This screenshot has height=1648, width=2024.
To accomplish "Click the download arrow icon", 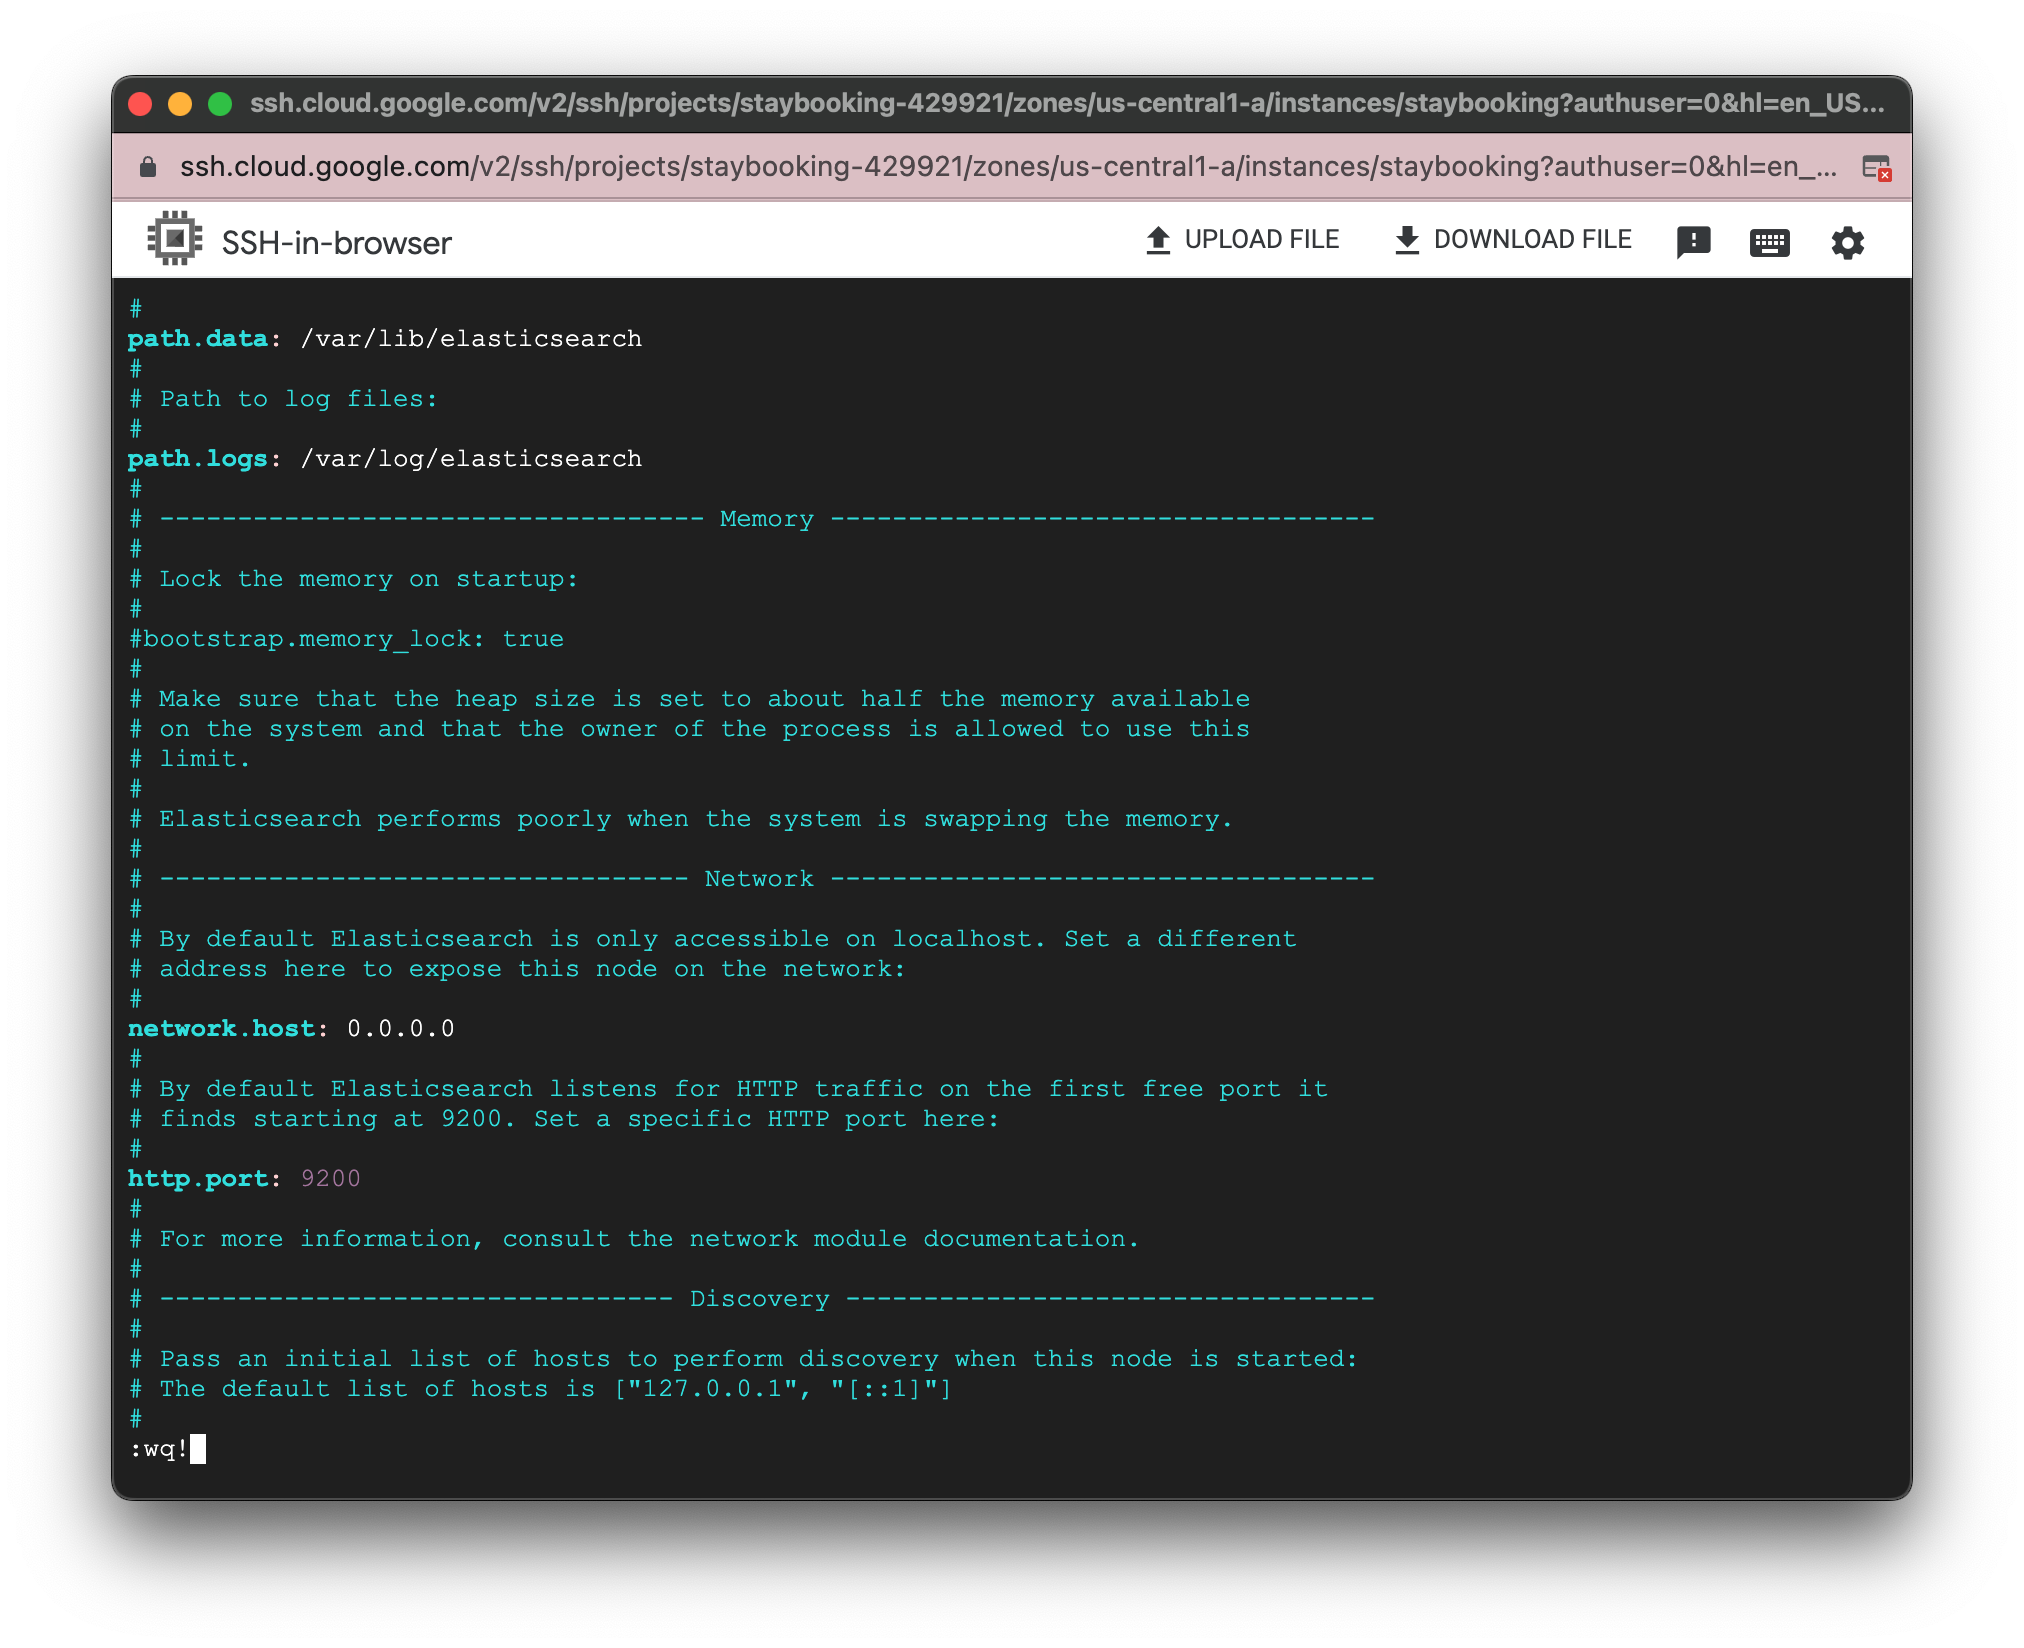I will [x=1407, y=238].
